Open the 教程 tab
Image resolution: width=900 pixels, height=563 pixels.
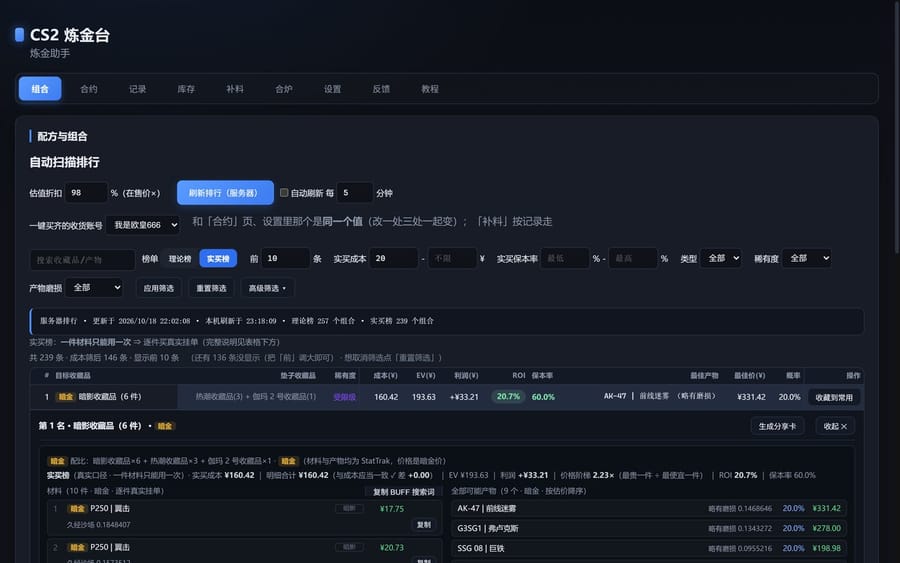tap(430, 89)
